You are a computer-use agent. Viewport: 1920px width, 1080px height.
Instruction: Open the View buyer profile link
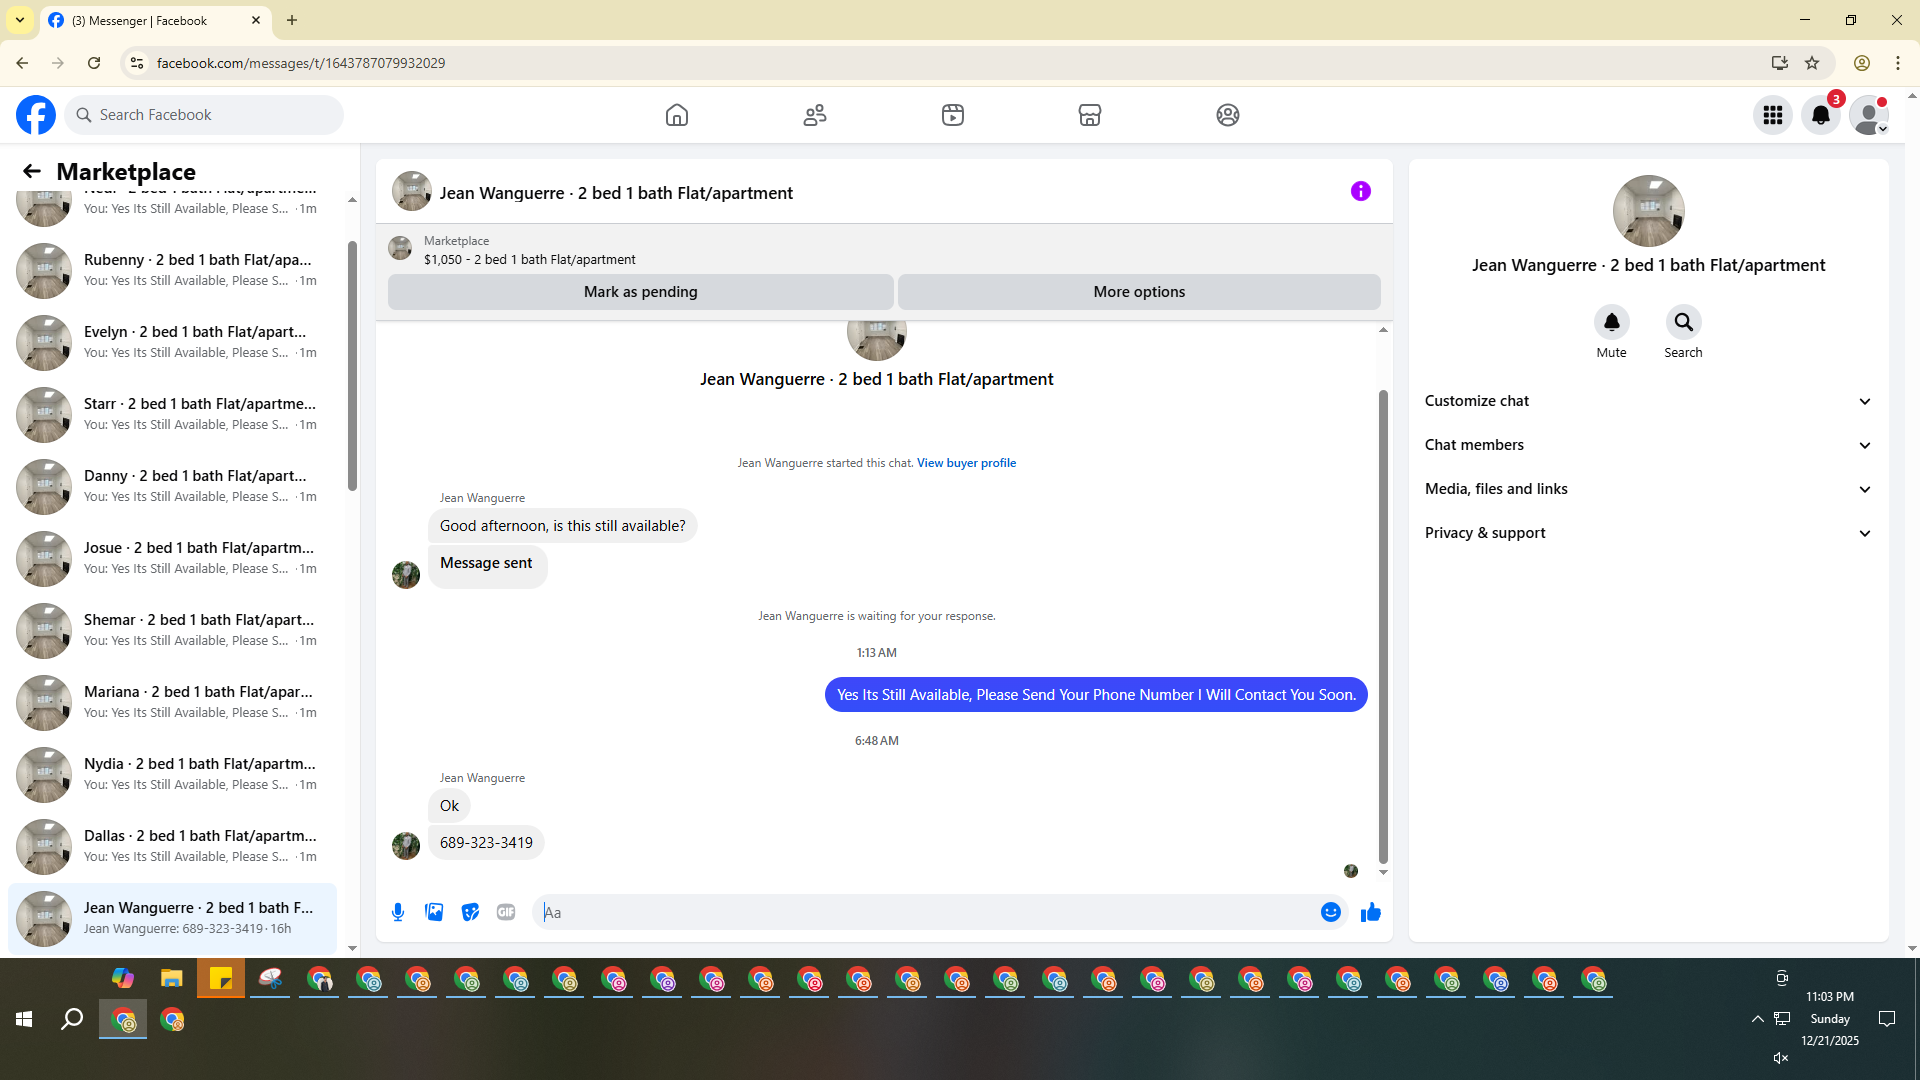point(966,463)
